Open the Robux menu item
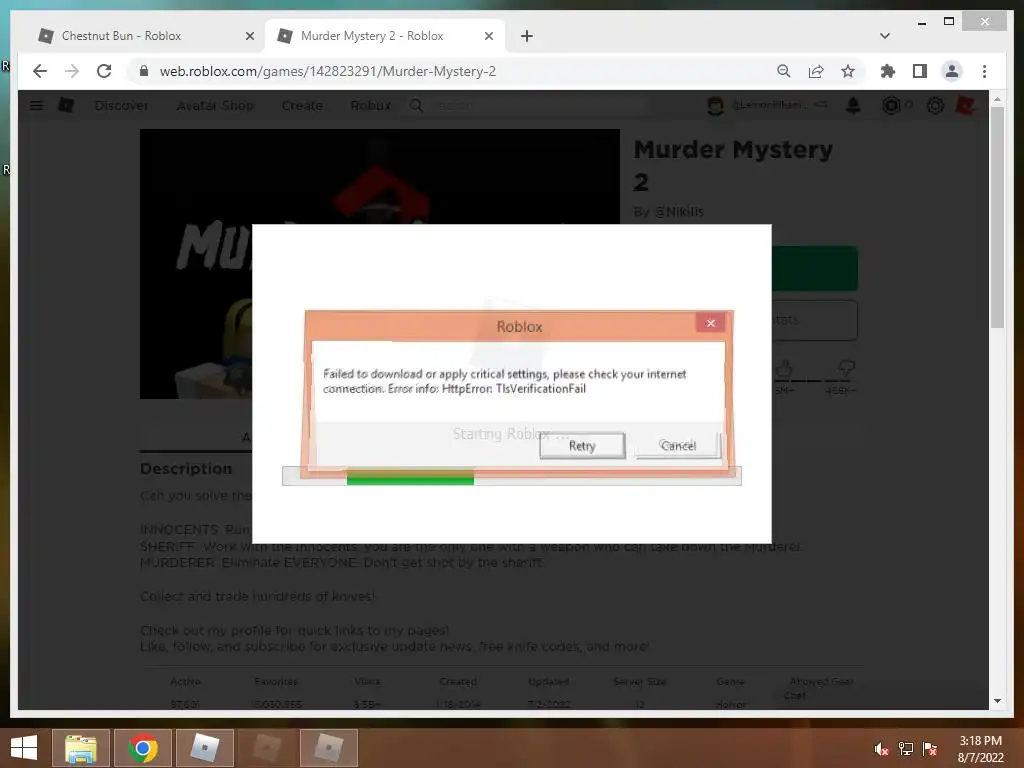This screenshot has width=1024, height=768. [x=370, y=105]
